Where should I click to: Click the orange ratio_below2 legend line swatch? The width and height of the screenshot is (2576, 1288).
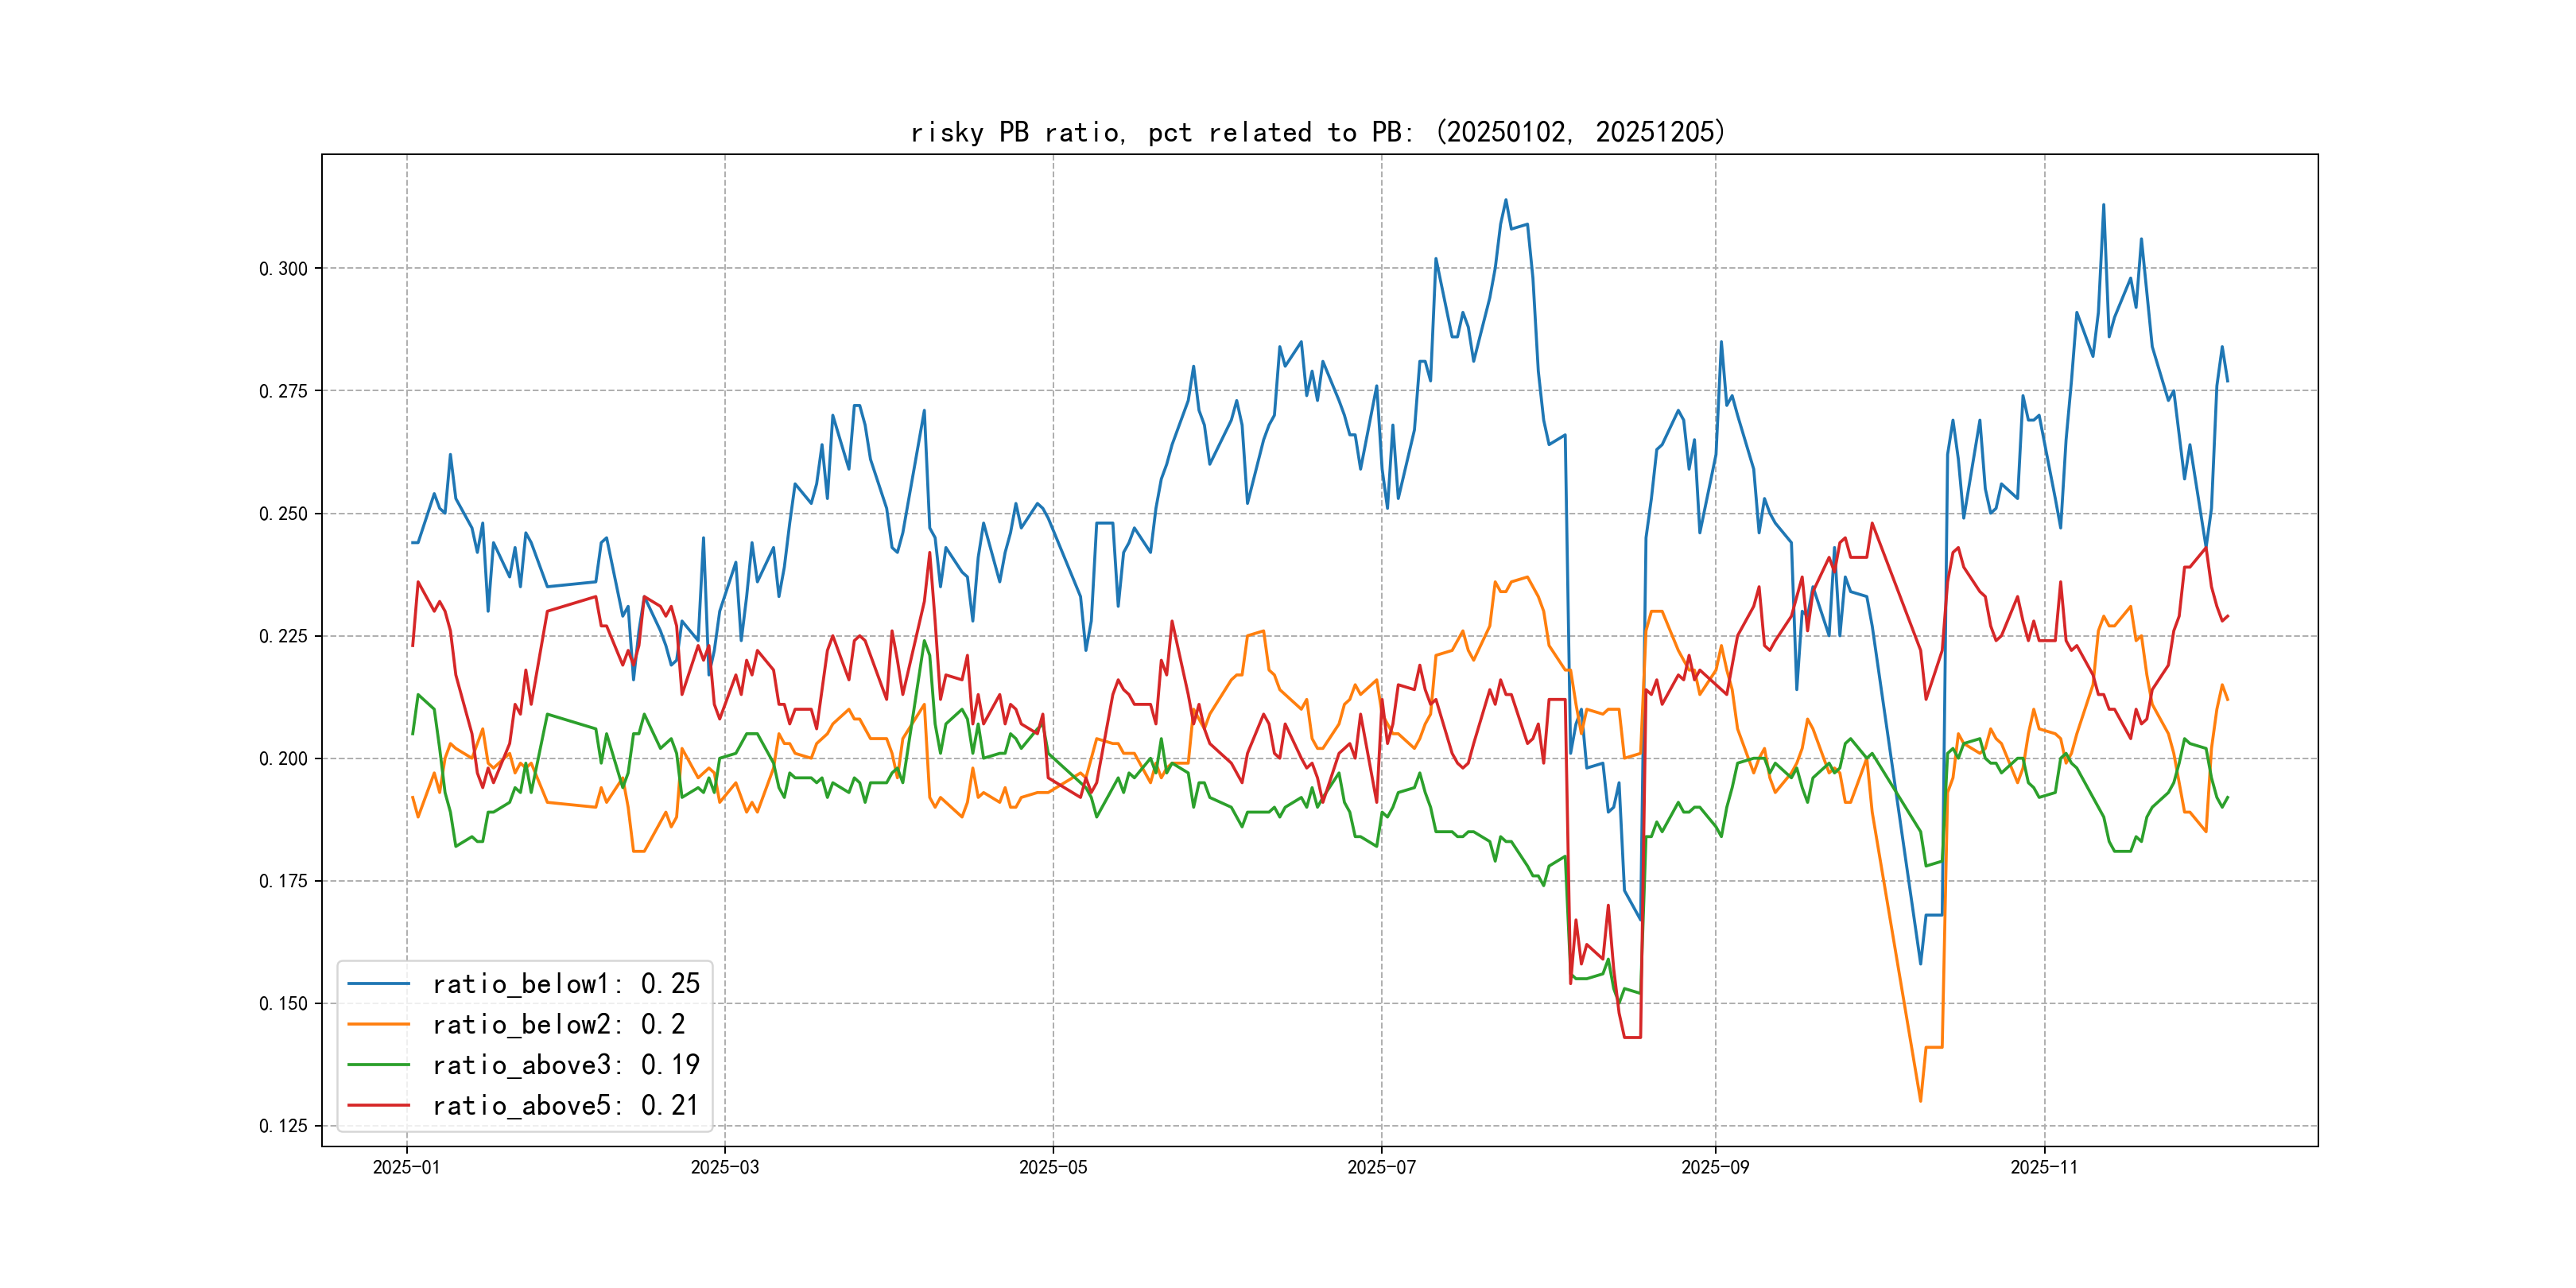point(378,1024)
